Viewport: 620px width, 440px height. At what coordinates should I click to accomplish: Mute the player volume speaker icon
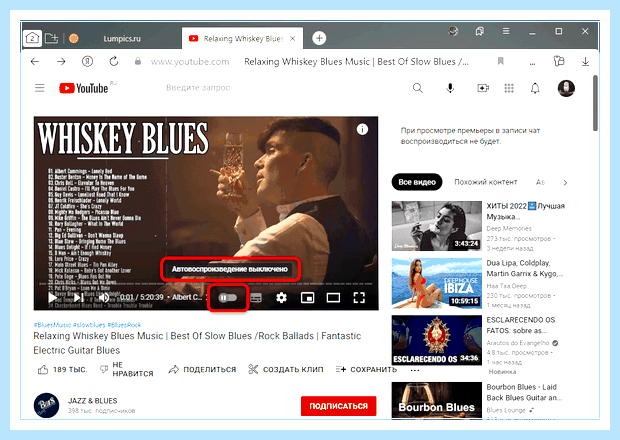(x=104, y=297)
